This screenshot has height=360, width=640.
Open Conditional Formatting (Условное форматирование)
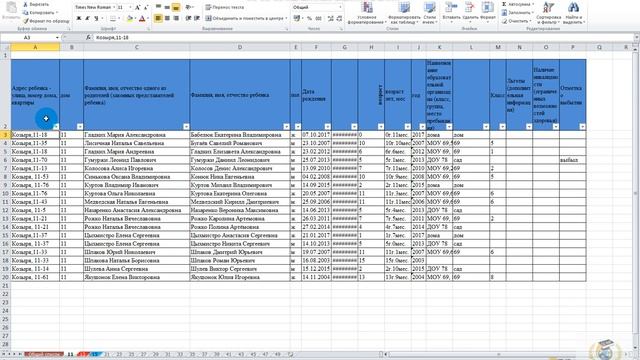pyautogui.click(x=367, y=13)
